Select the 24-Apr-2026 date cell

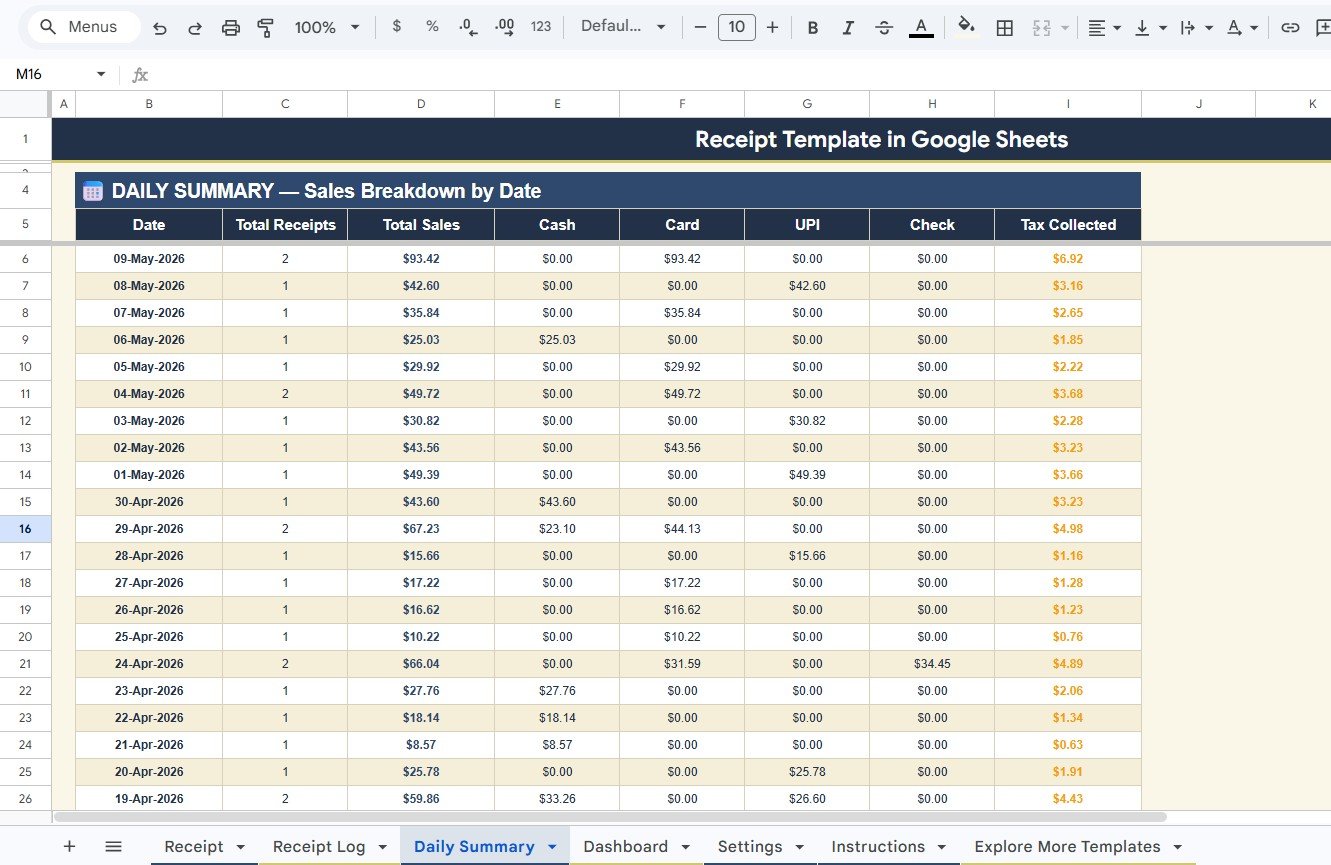click(149, 664)
